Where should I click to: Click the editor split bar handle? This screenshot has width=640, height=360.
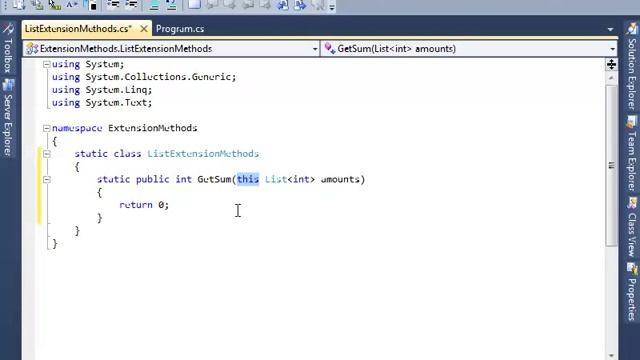611,64
